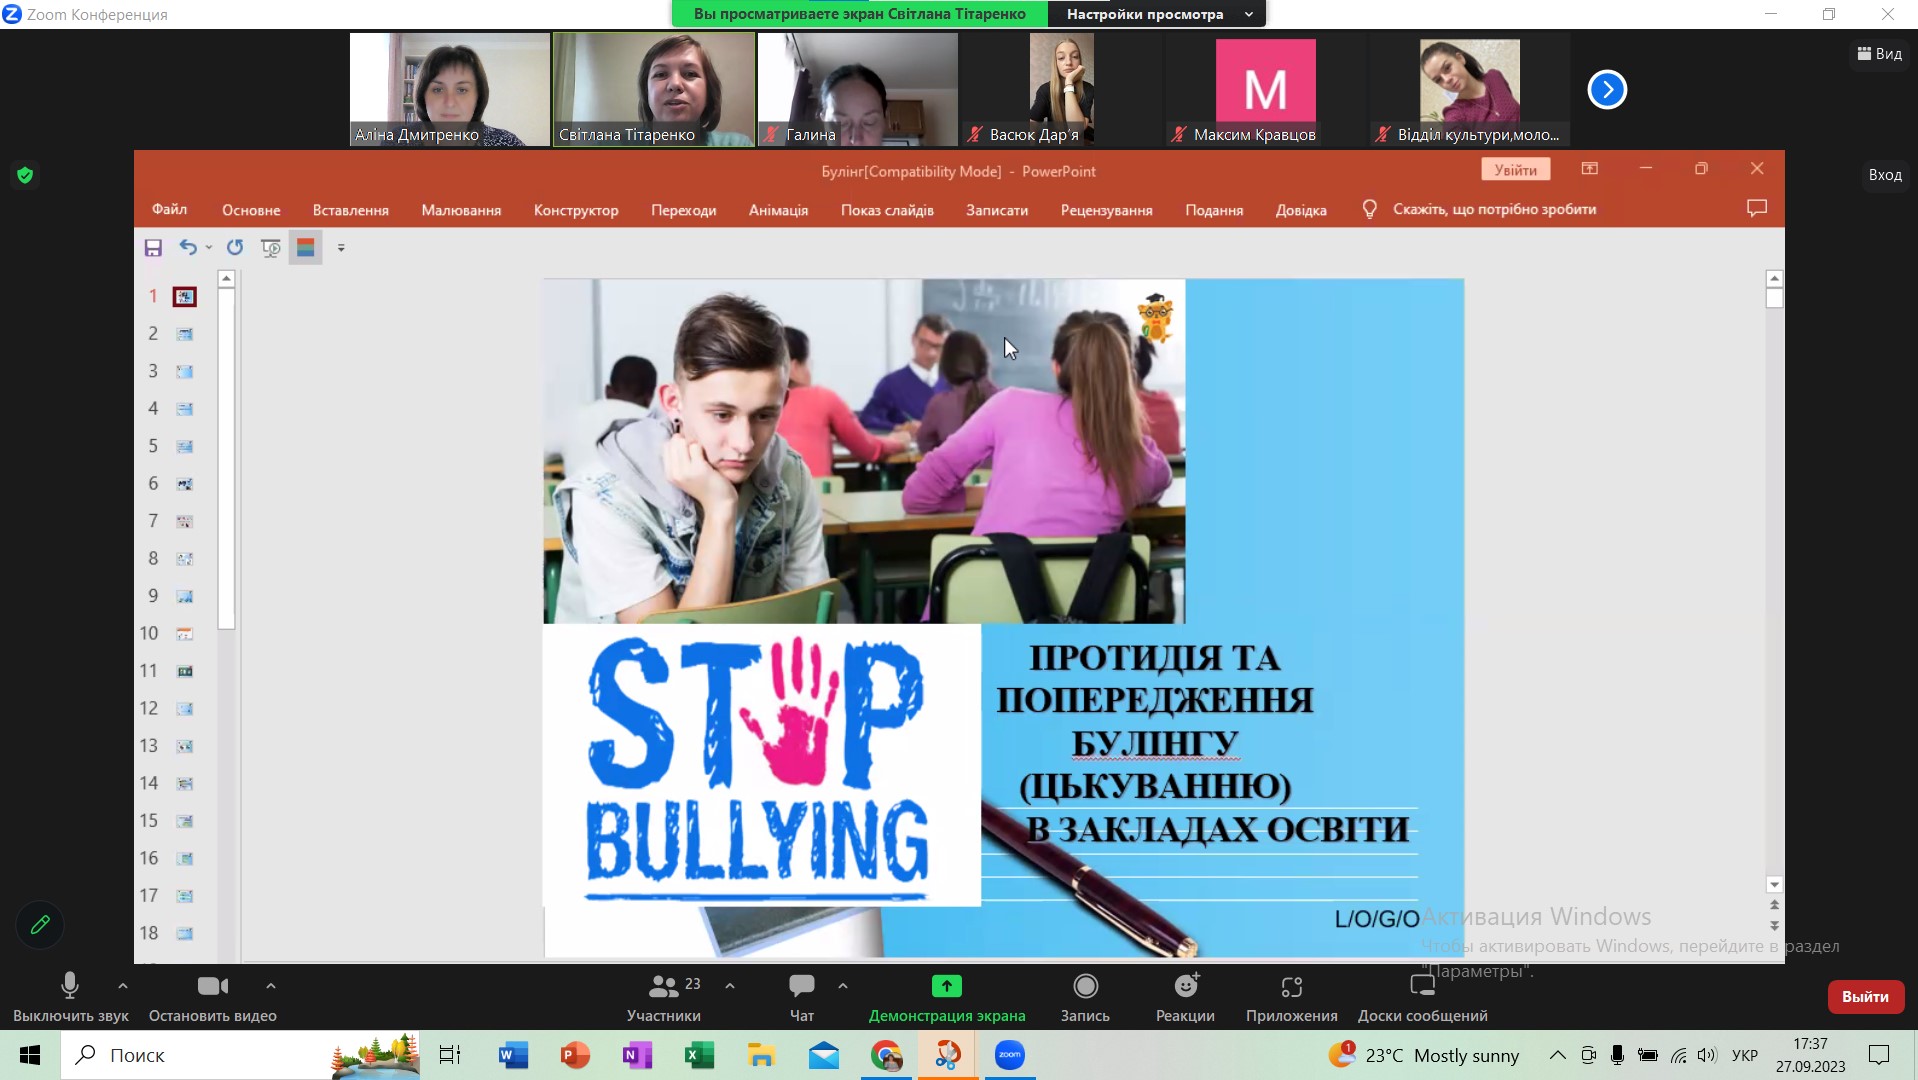The image size is (1918, 1080).
Task: Select slide 6 thumbnail
Action: [x=185, y=484]
